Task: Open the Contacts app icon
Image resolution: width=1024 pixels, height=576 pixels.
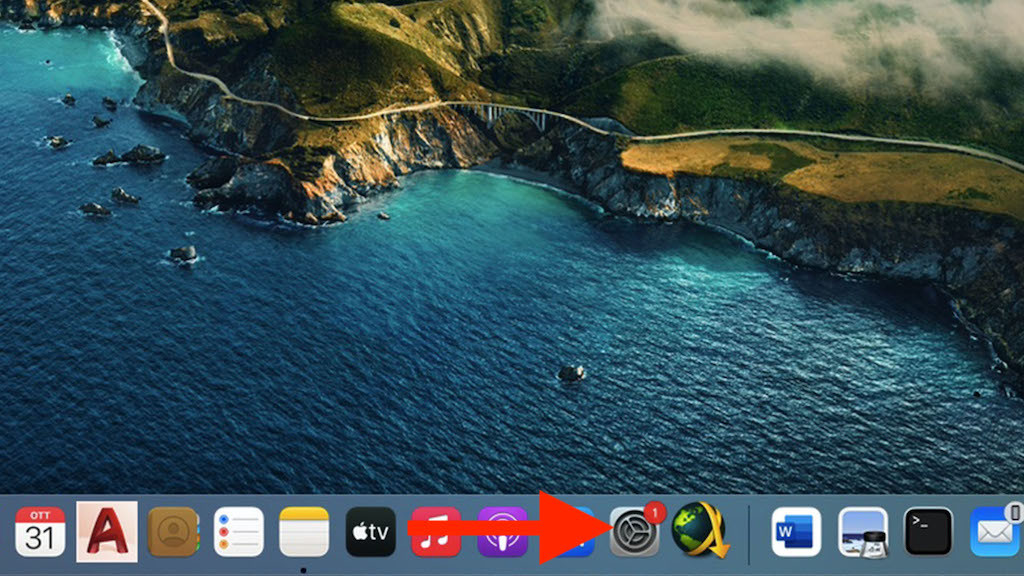Action: click(173, 532)
